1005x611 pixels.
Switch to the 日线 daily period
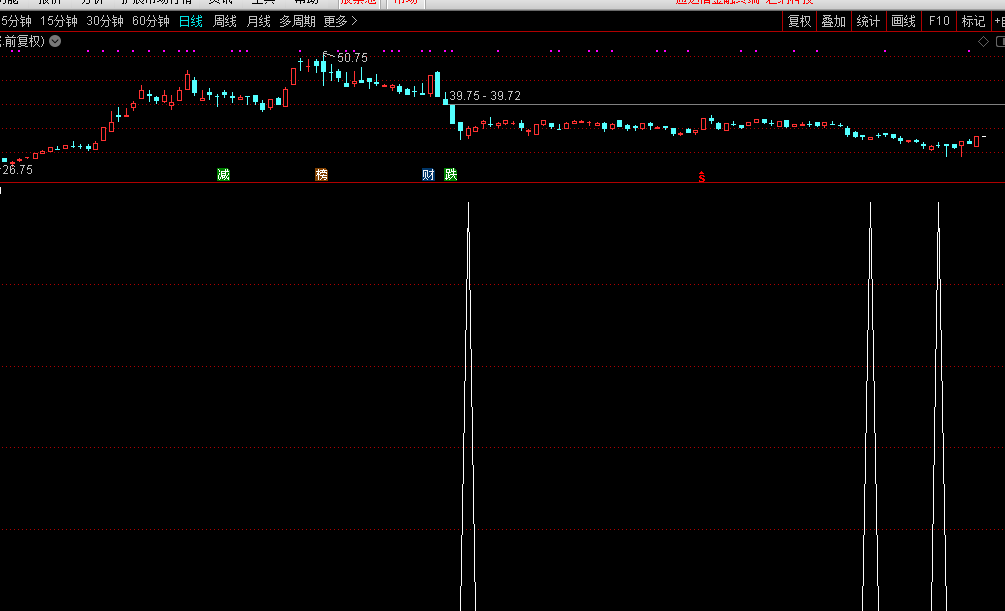190,21
